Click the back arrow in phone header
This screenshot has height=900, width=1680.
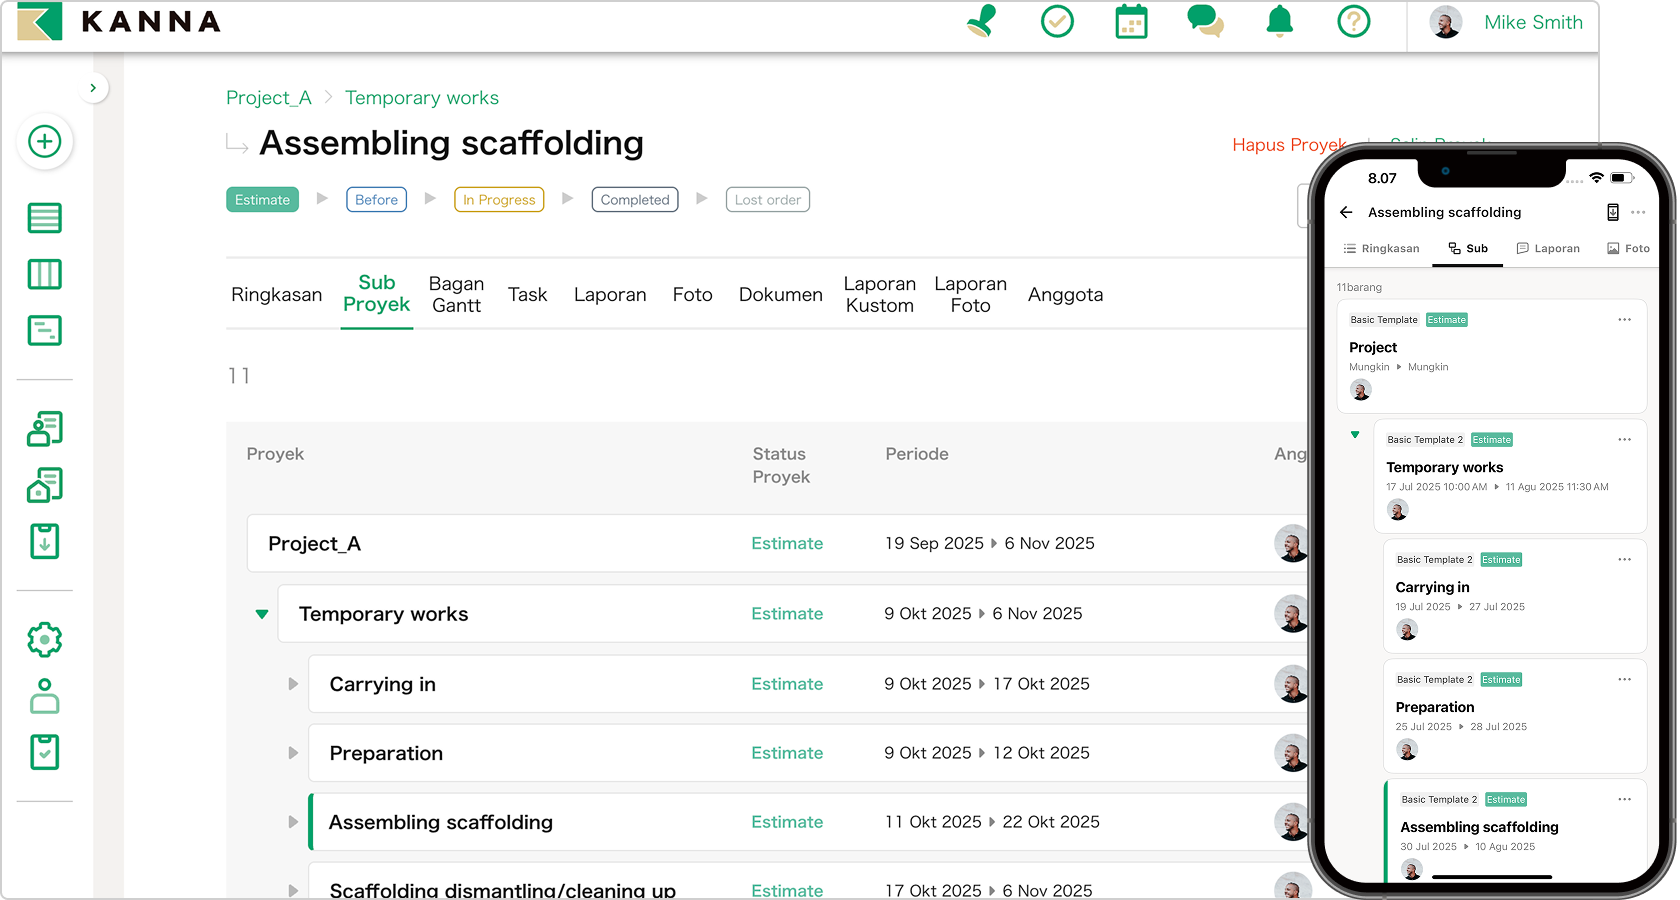point(1346,212)
